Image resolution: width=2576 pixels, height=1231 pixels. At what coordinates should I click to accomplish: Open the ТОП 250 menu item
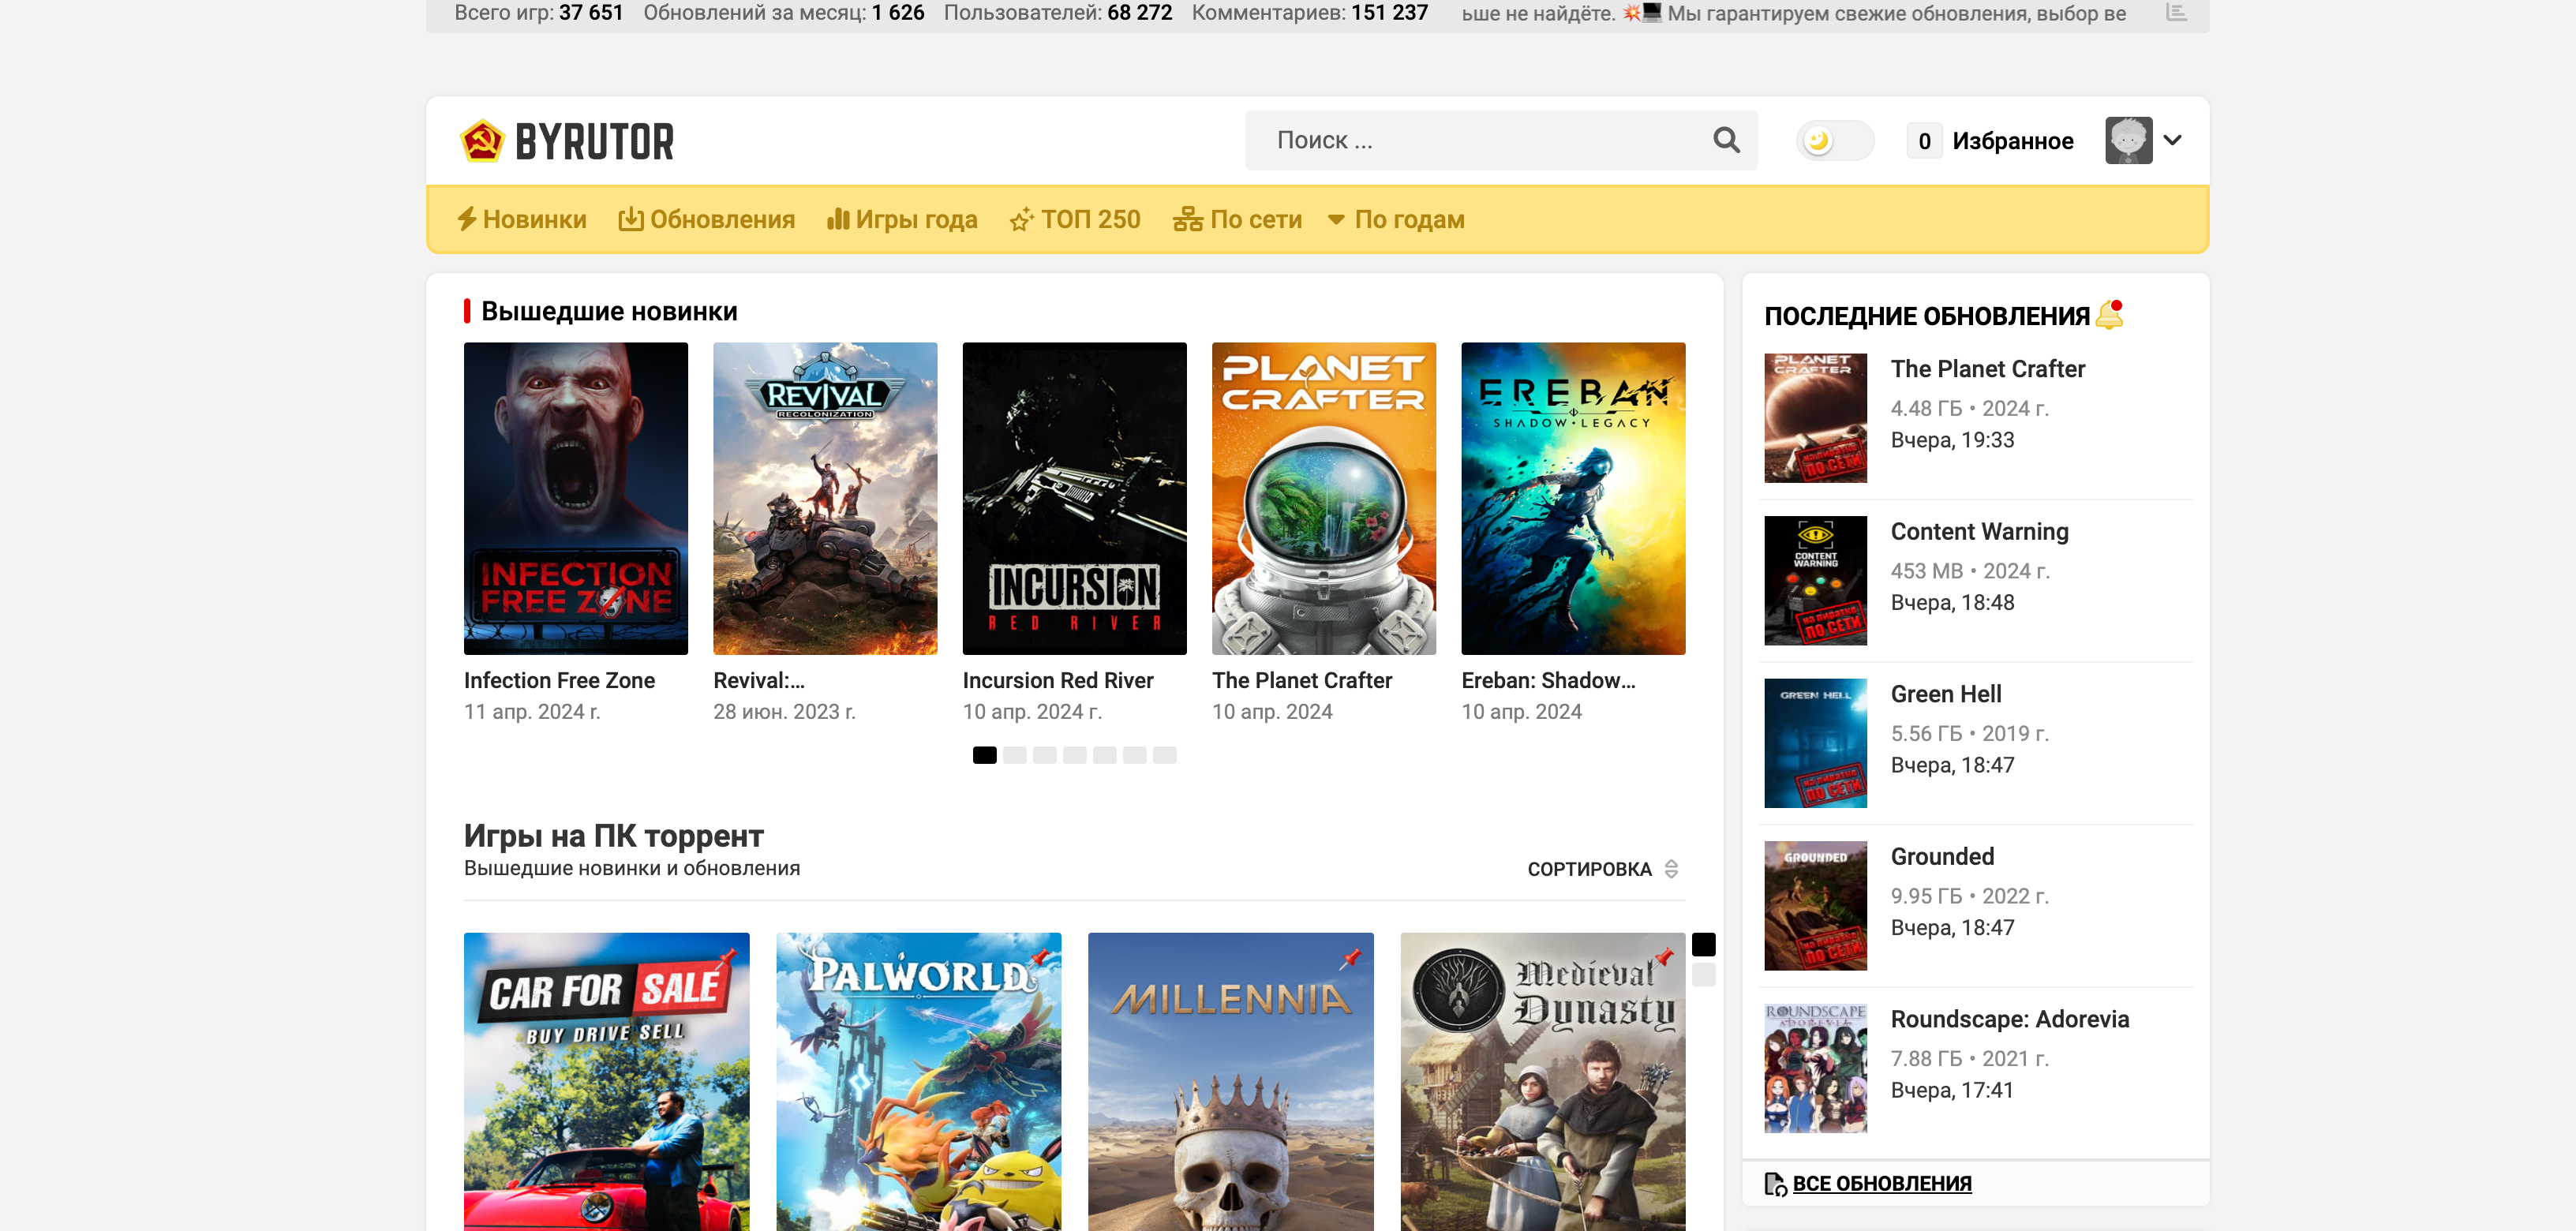pyautogui.click(x=1075, y=219)
